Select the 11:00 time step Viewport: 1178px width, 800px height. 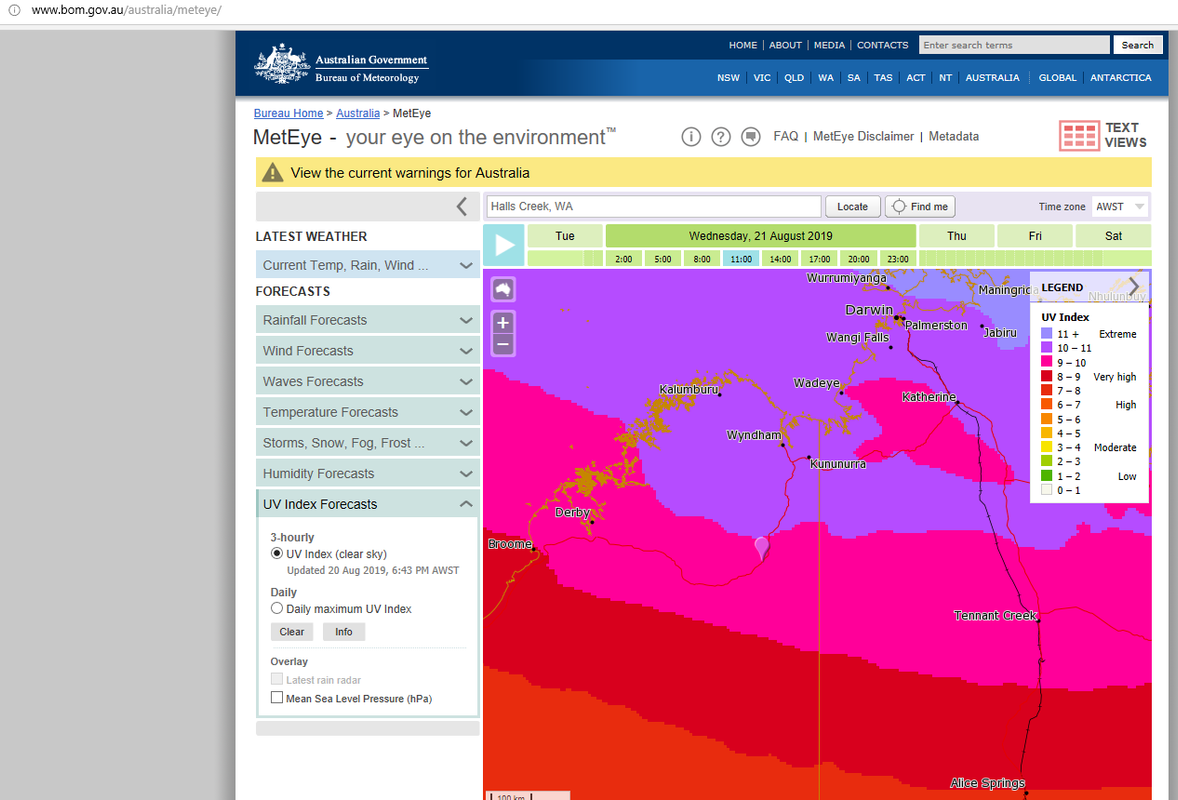tap(741, 258)
